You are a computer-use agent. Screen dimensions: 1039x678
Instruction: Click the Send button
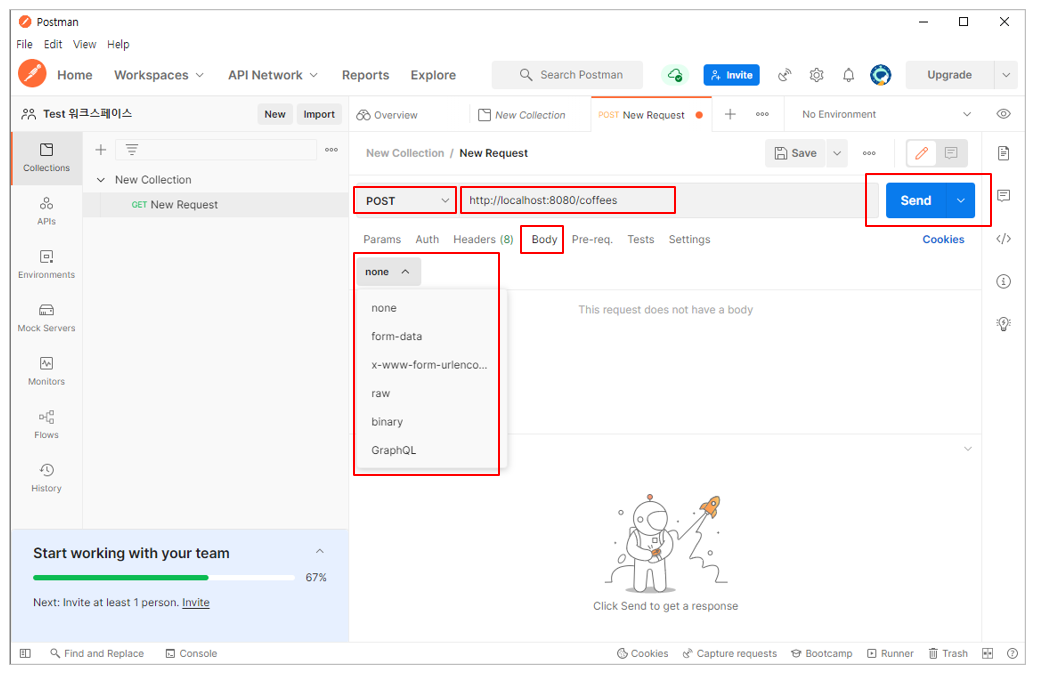[916, 201]
